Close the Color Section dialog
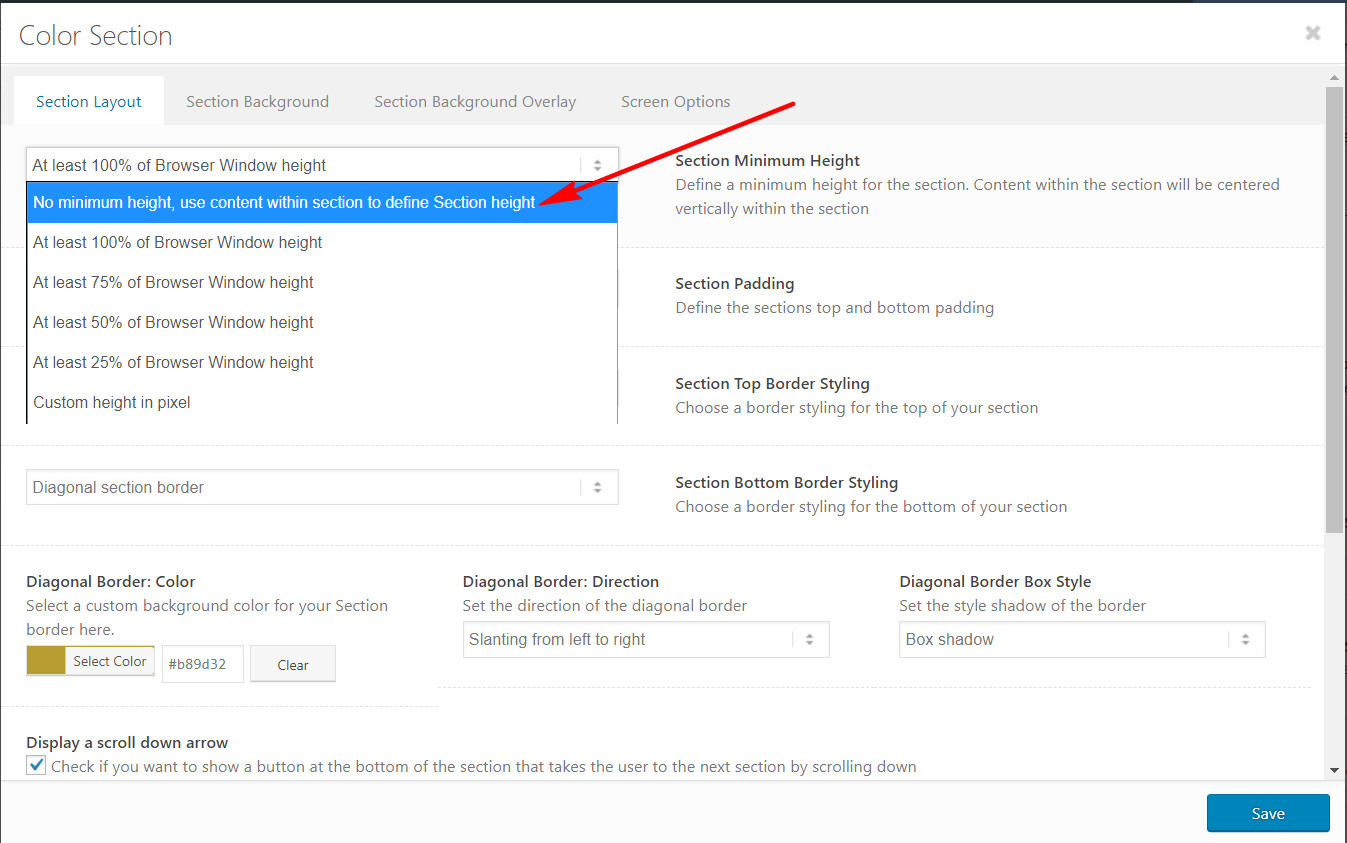Viewport: 1347px width, 843px height. pos(1313,33)
